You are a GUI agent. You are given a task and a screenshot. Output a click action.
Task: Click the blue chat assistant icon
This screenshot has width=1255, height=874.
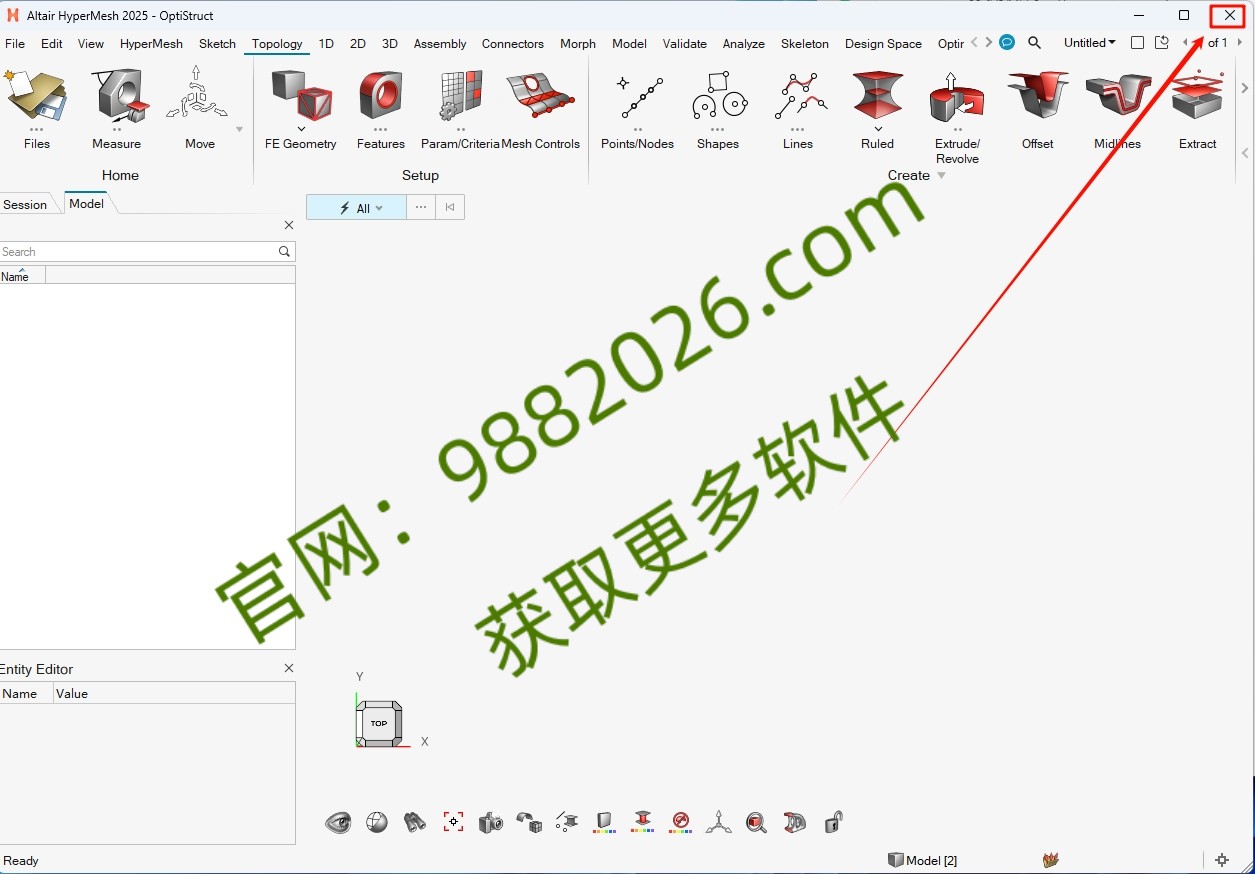[1007, 43]
